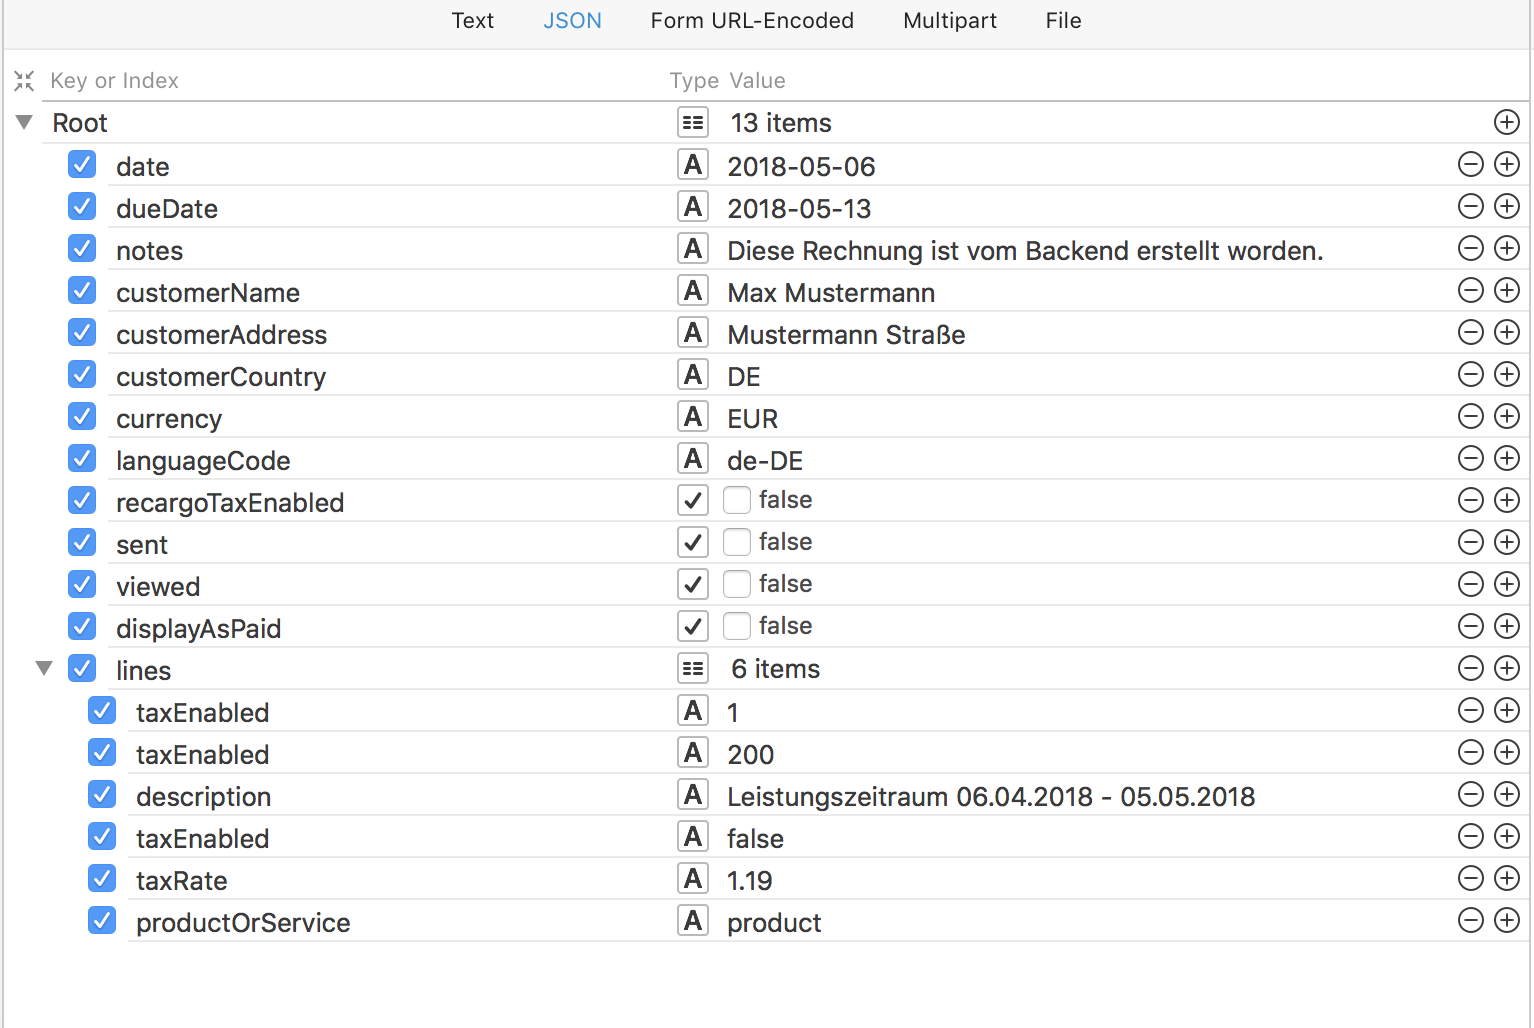Add a row after displayAsPaid with plus icon
1534x1028 pixels.
1506,626
